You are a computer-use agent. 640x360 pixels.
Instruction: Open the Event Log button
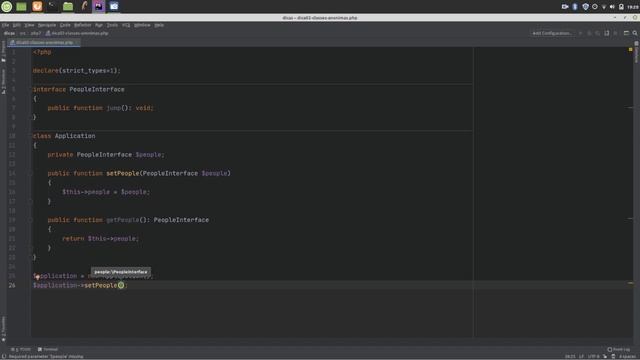(x=619, y=349)
